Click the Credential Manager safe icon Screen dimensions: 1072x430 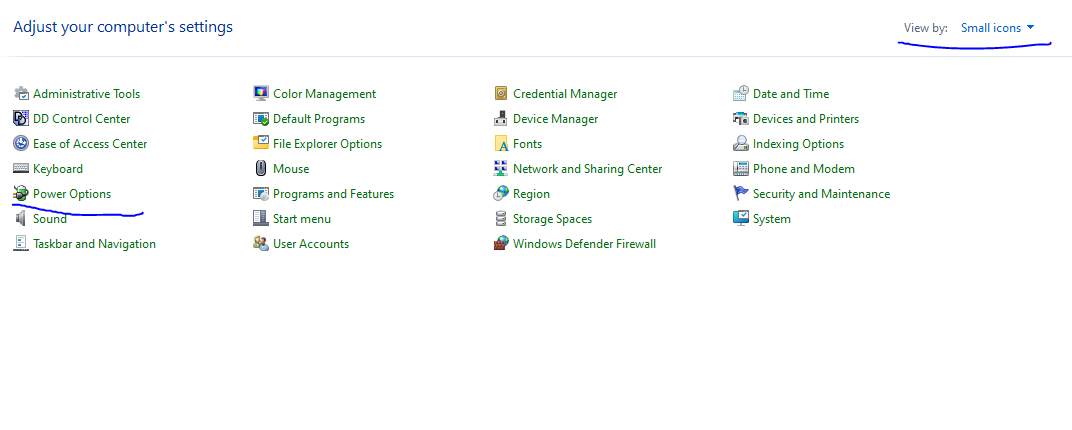pos(501,94)
